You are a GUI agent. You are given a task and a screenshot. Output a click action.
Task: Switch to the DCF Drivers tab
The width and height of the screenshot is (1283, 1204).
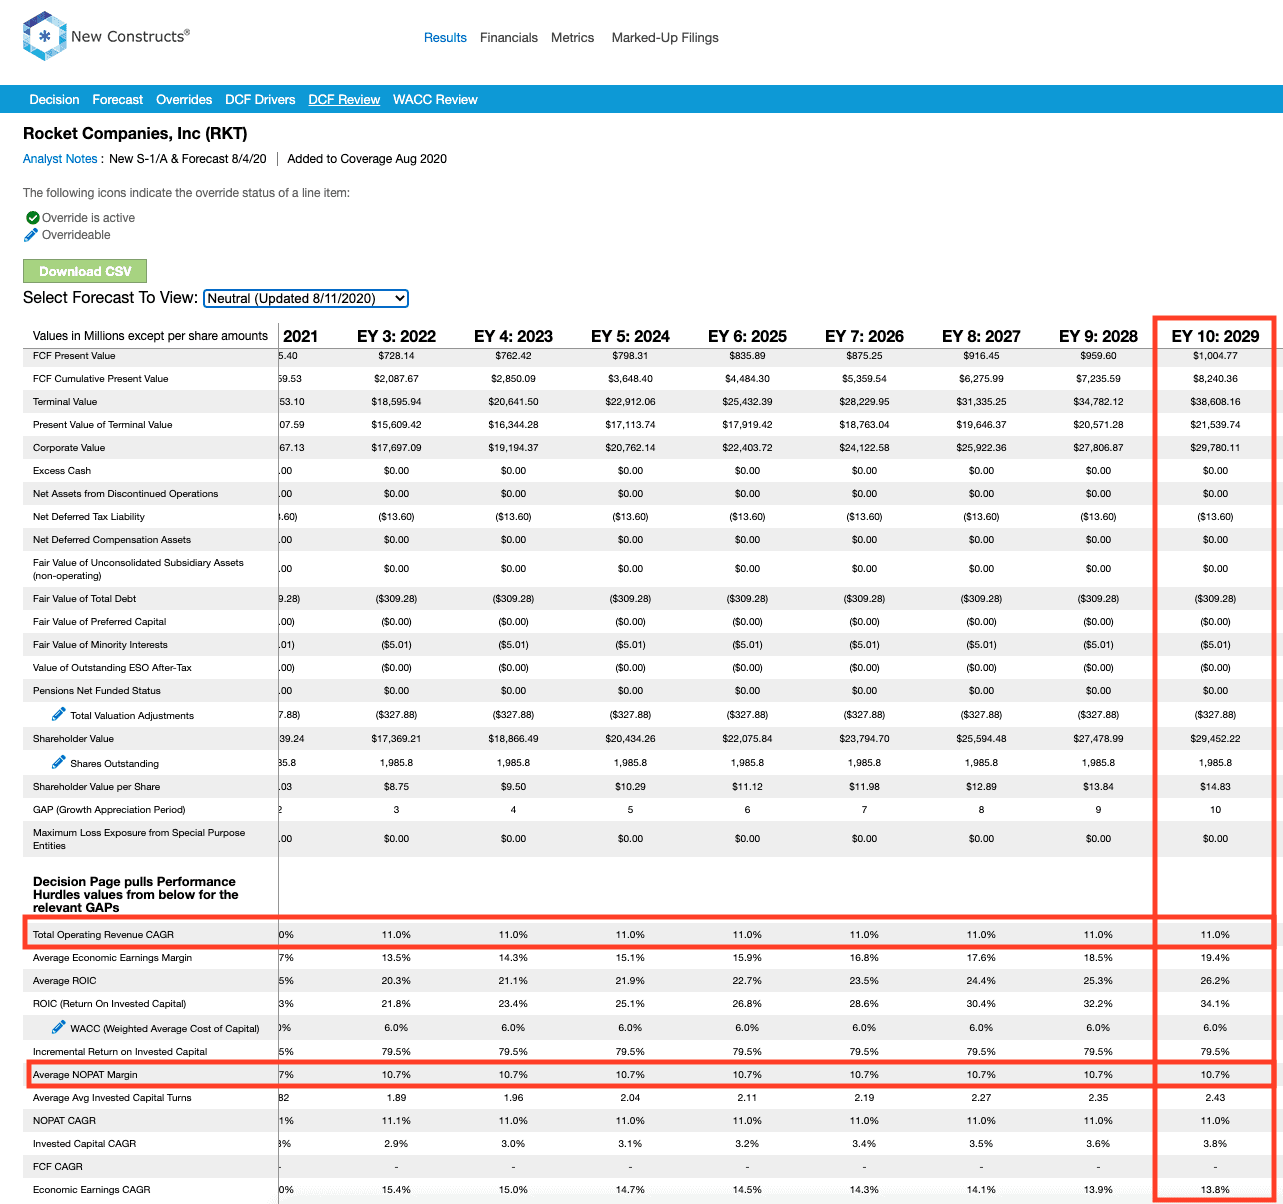260,99
